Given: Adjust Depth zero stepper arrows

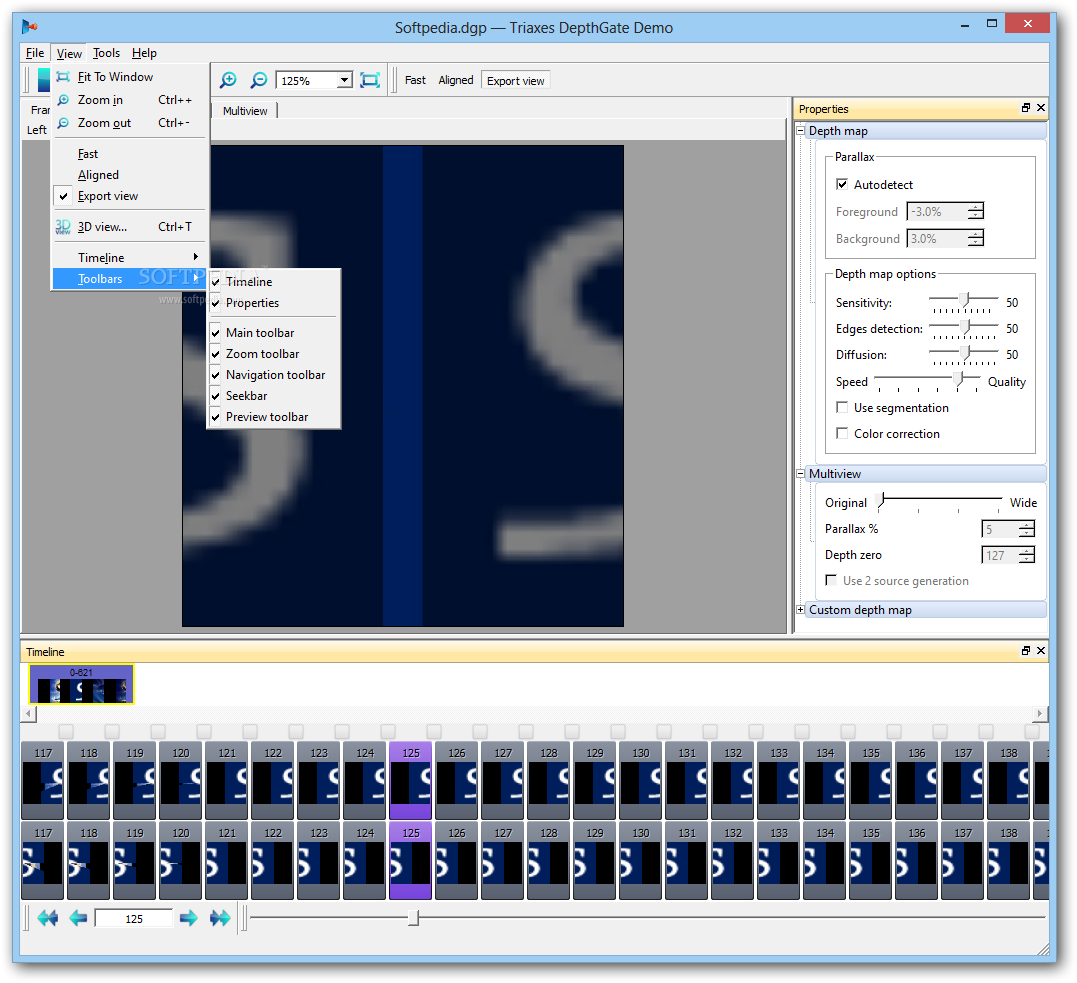Looking at the screenshot, I should [1026, 555].
